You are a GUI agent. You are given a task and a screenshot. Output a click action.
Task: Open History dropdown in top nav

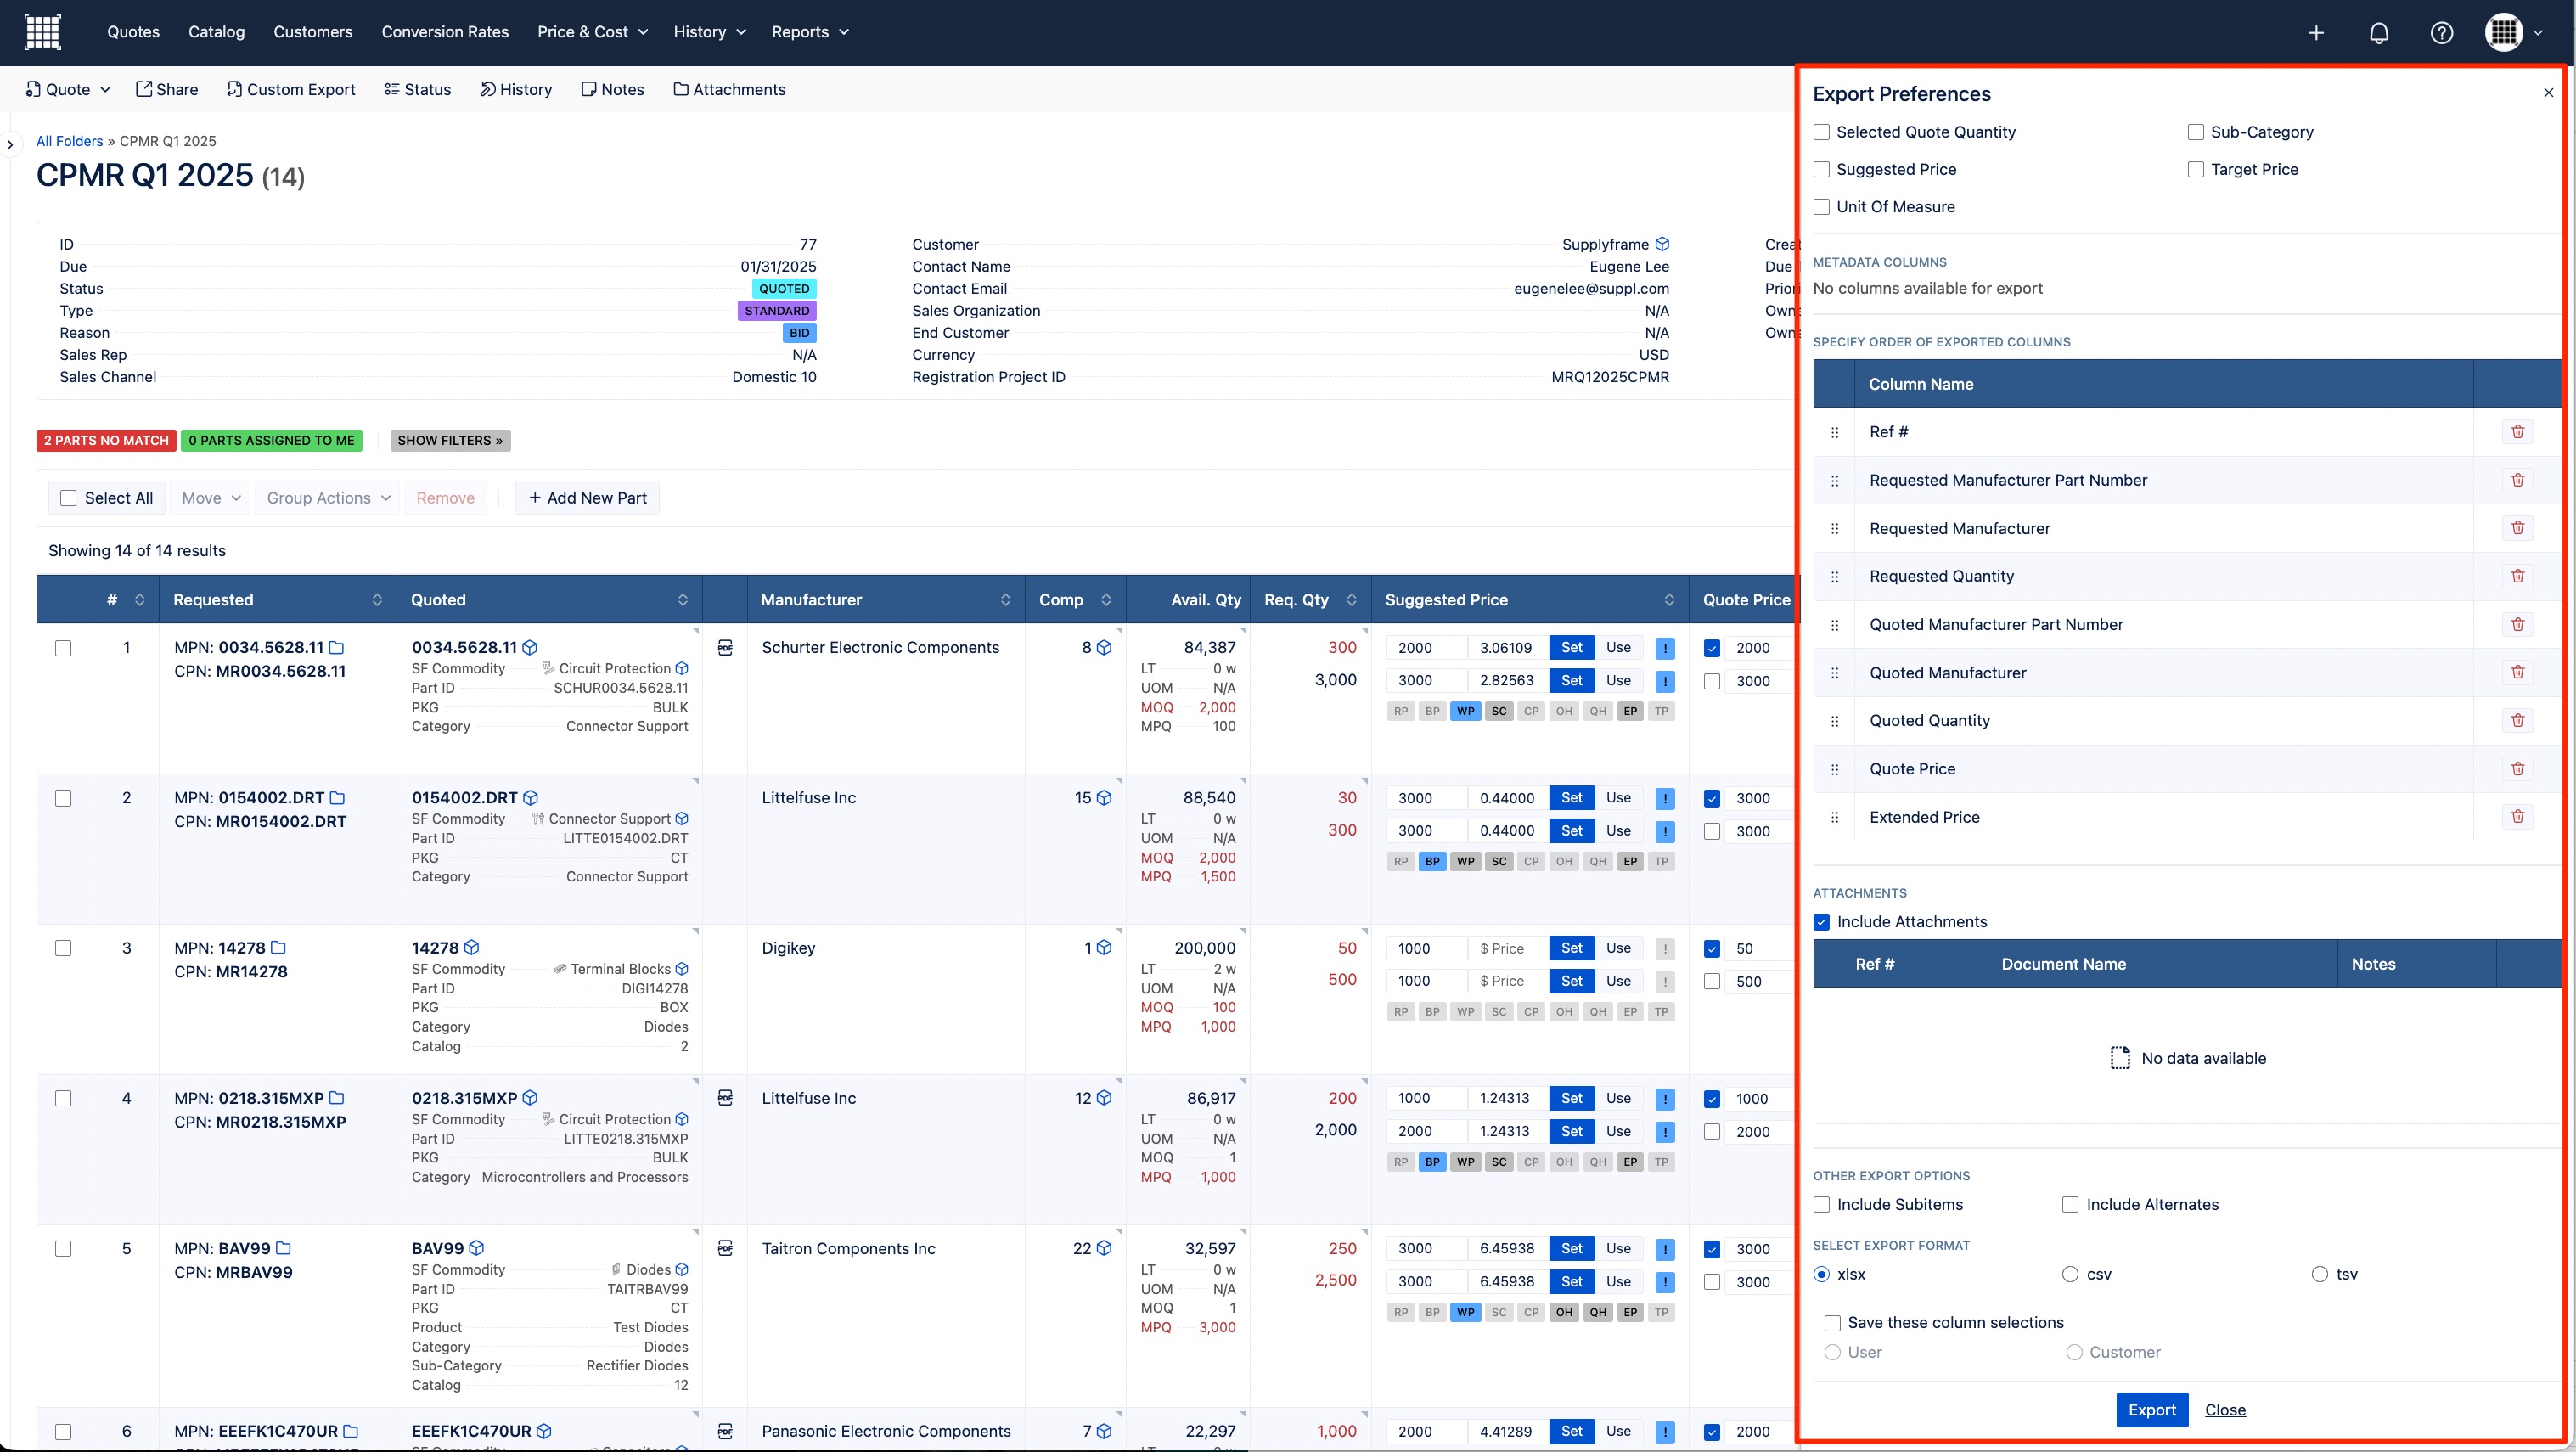click(710, 32)
